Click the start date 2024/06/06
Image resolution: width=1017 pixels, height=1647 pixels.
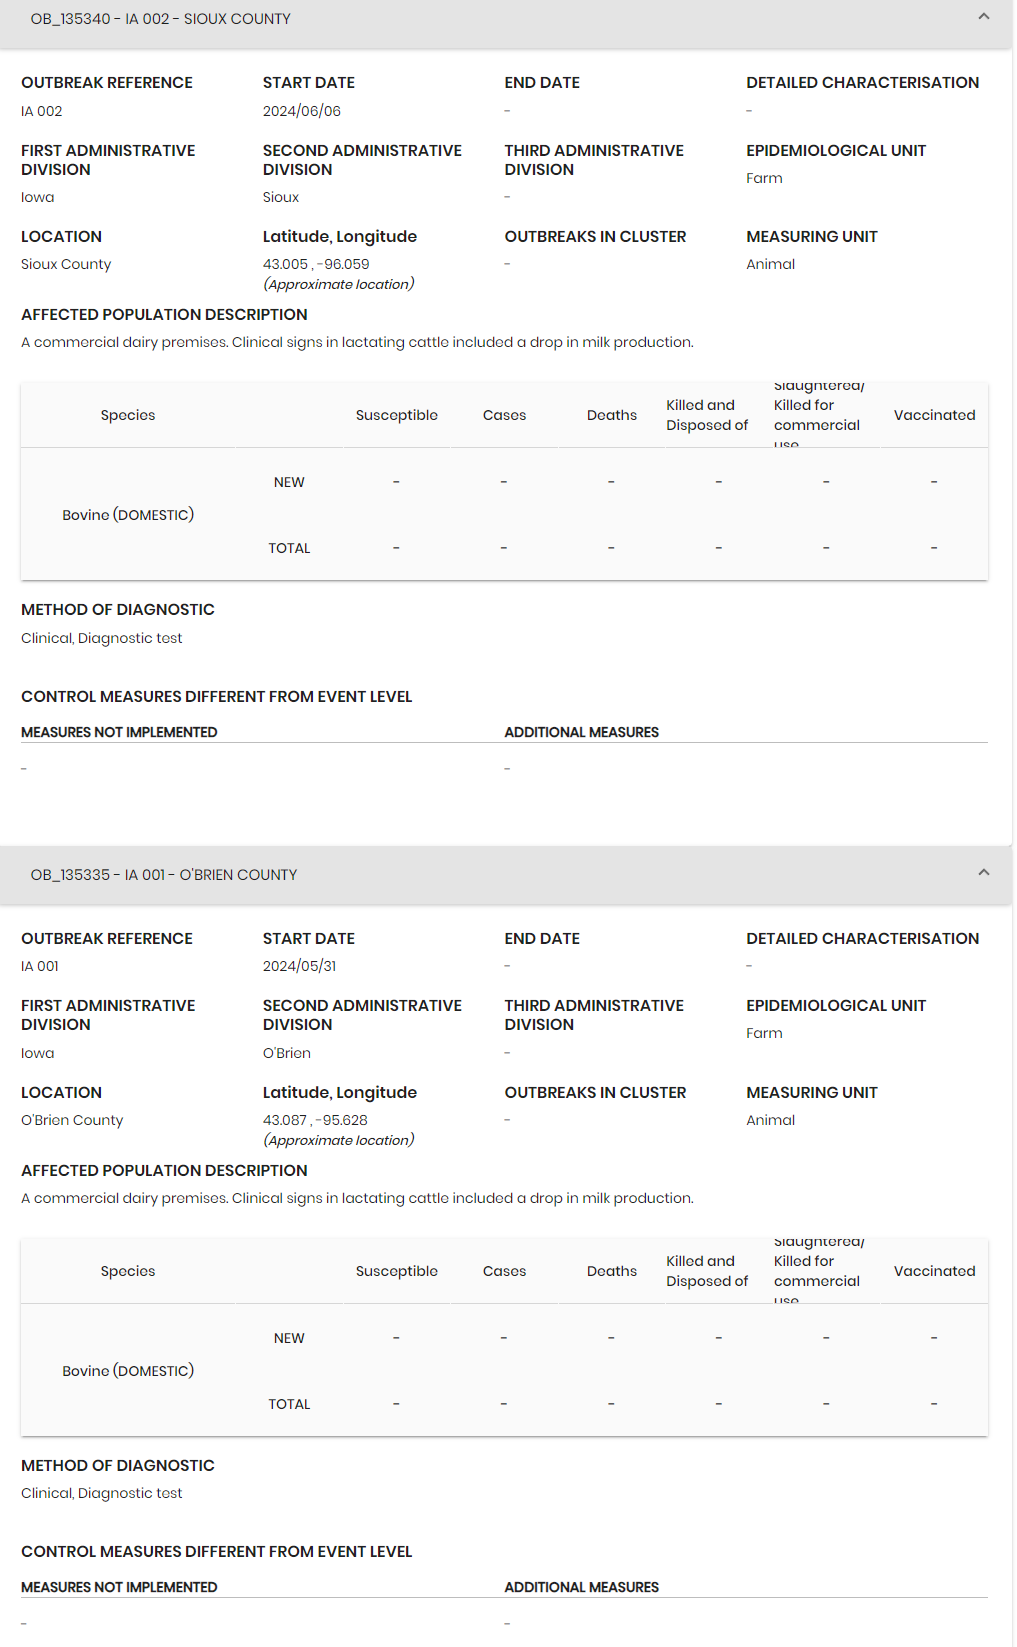302,111
